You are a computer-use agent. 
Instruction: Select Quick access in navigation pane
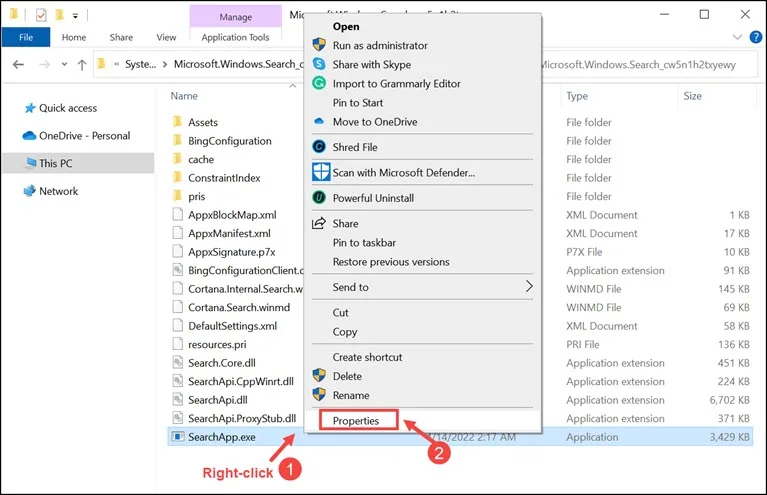68,108
